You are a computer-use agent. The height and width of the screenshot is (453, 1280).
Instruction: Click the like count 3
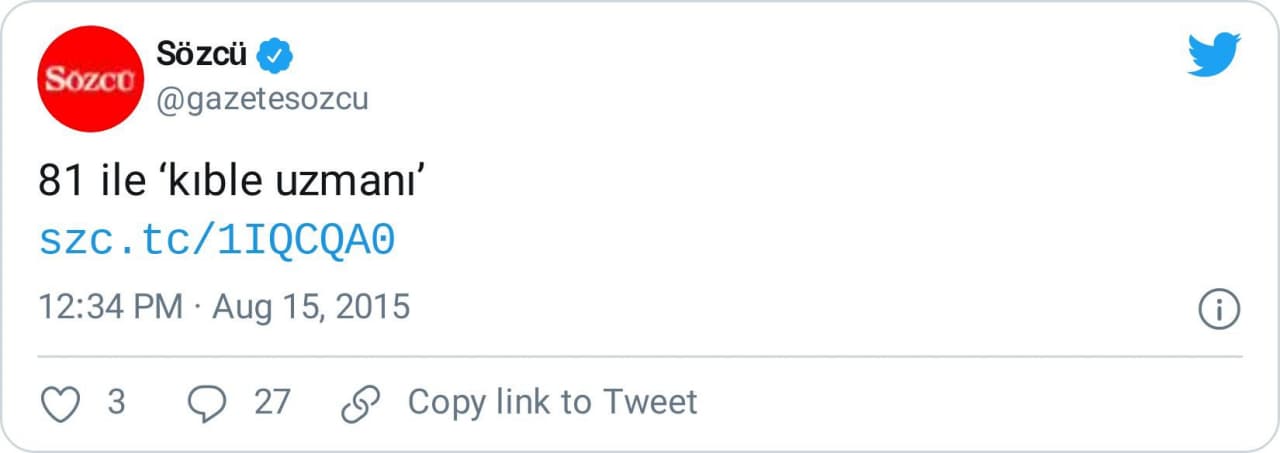click(116, 402)
